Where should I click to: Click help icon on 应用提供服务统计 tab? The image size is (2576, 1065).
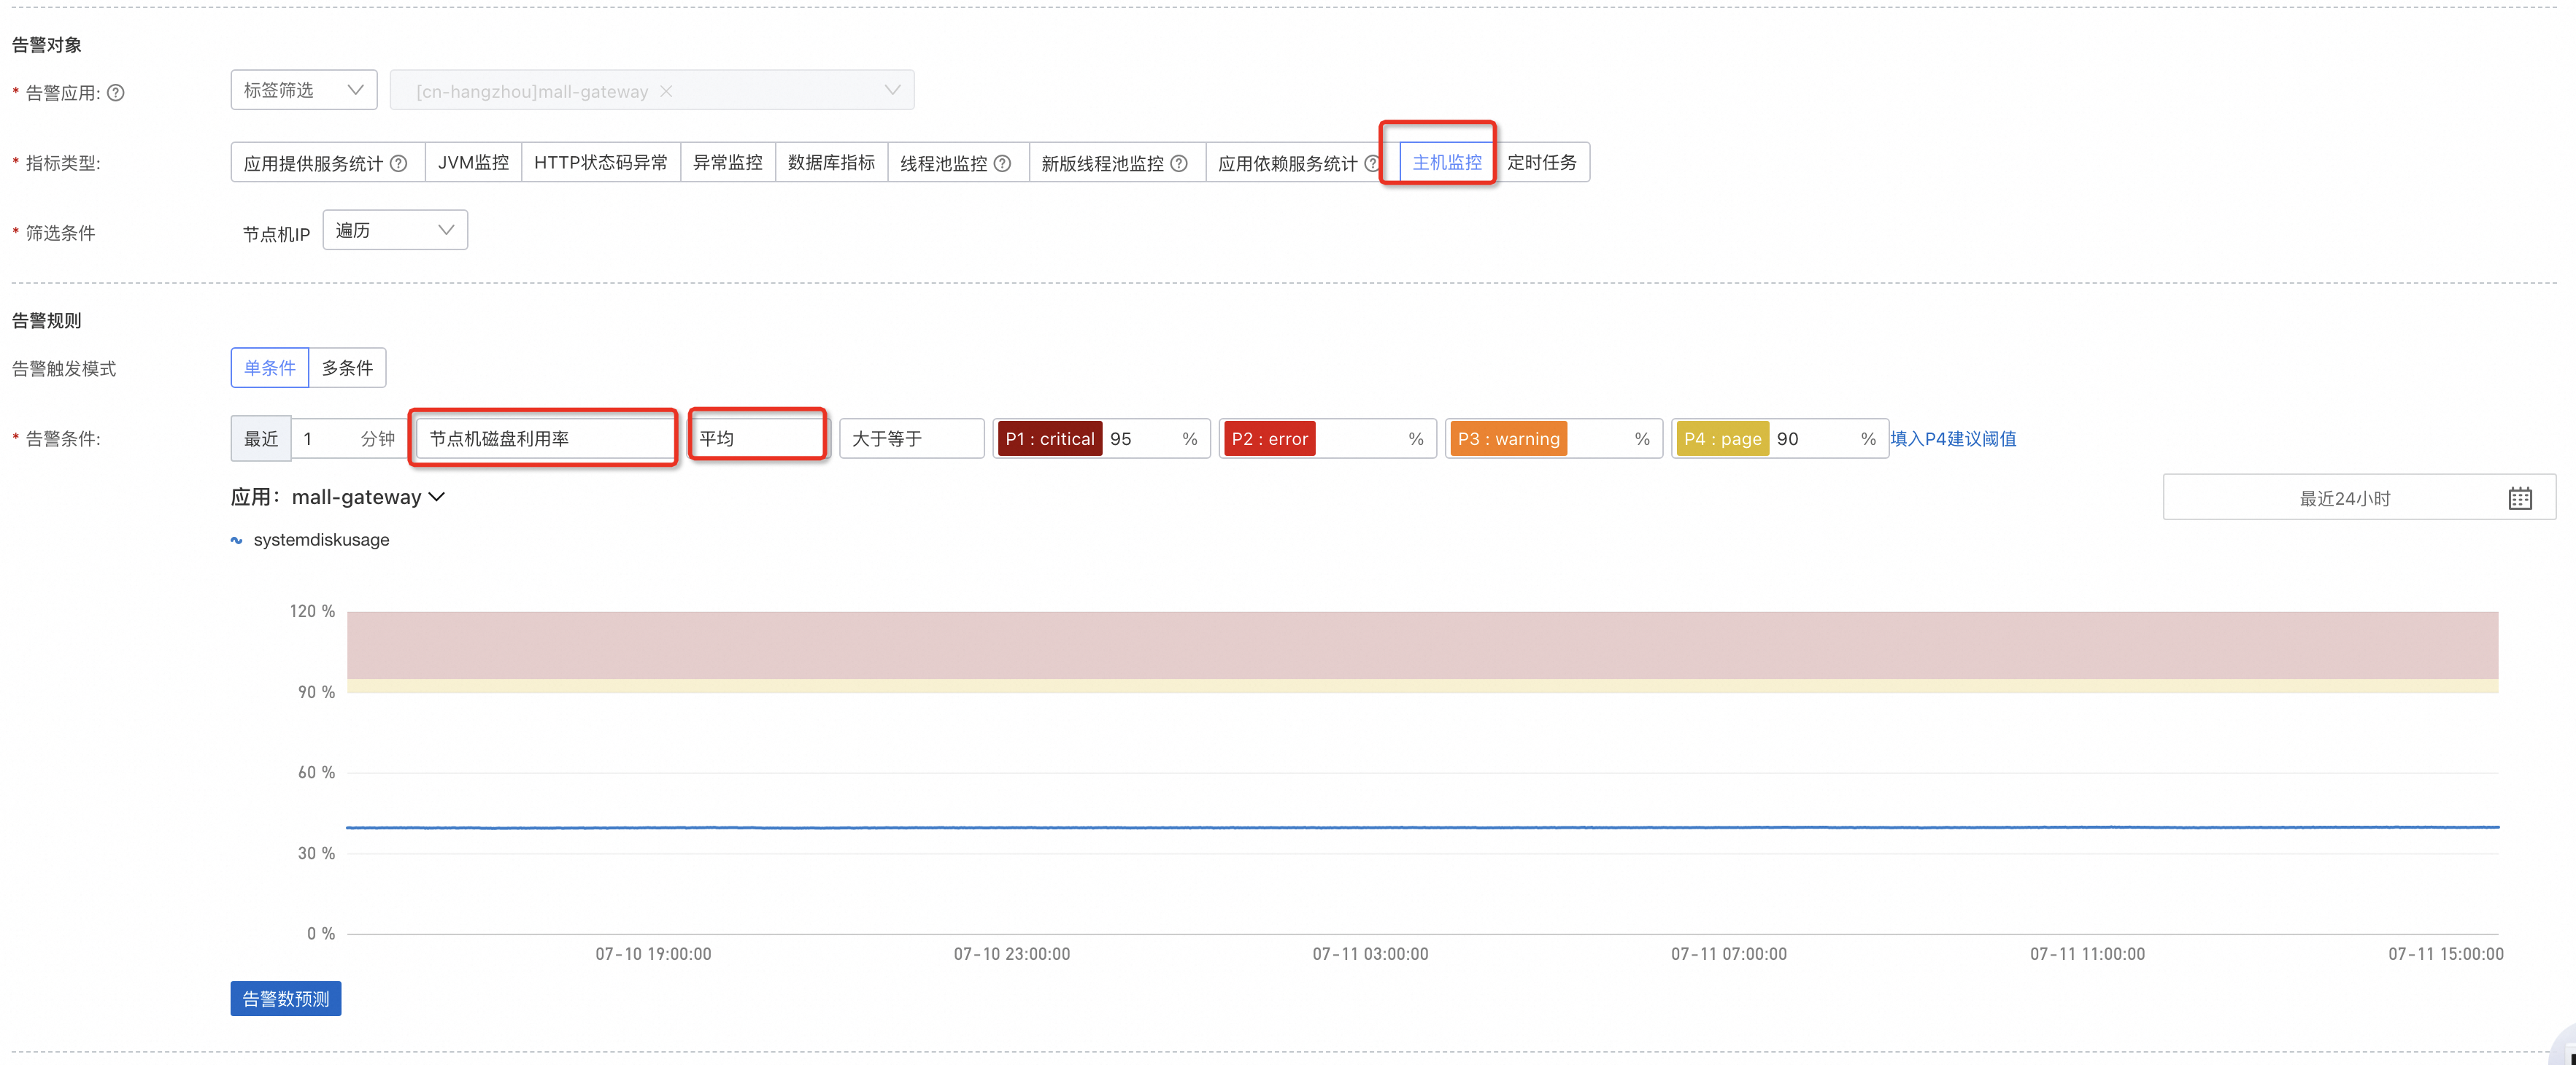click(398, 163)
